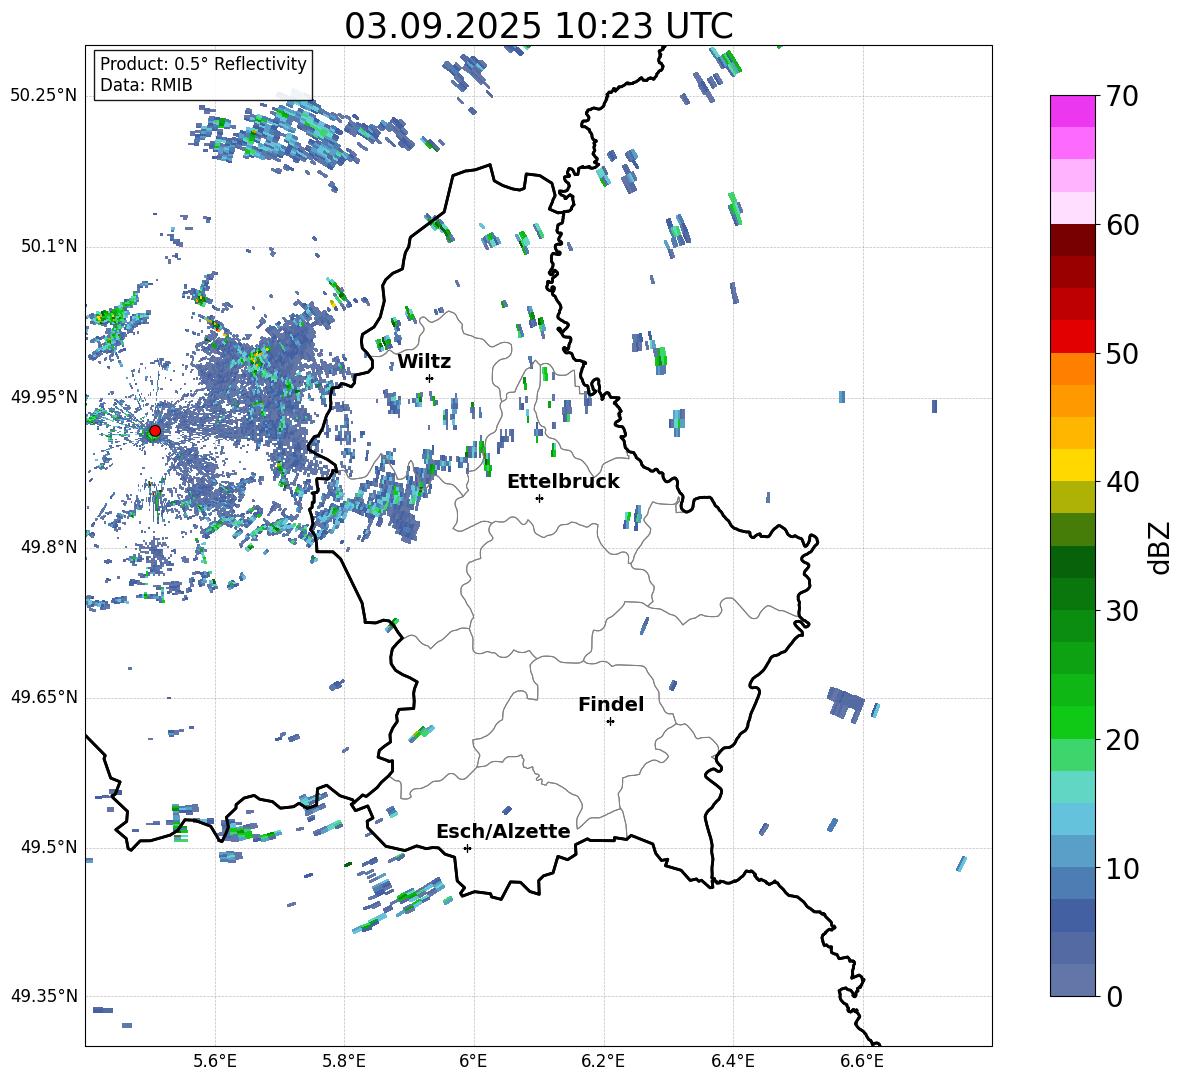Click the 40 colorbar tick value
This screenshot has height=1081, width=1184.
coord(1122,482)
